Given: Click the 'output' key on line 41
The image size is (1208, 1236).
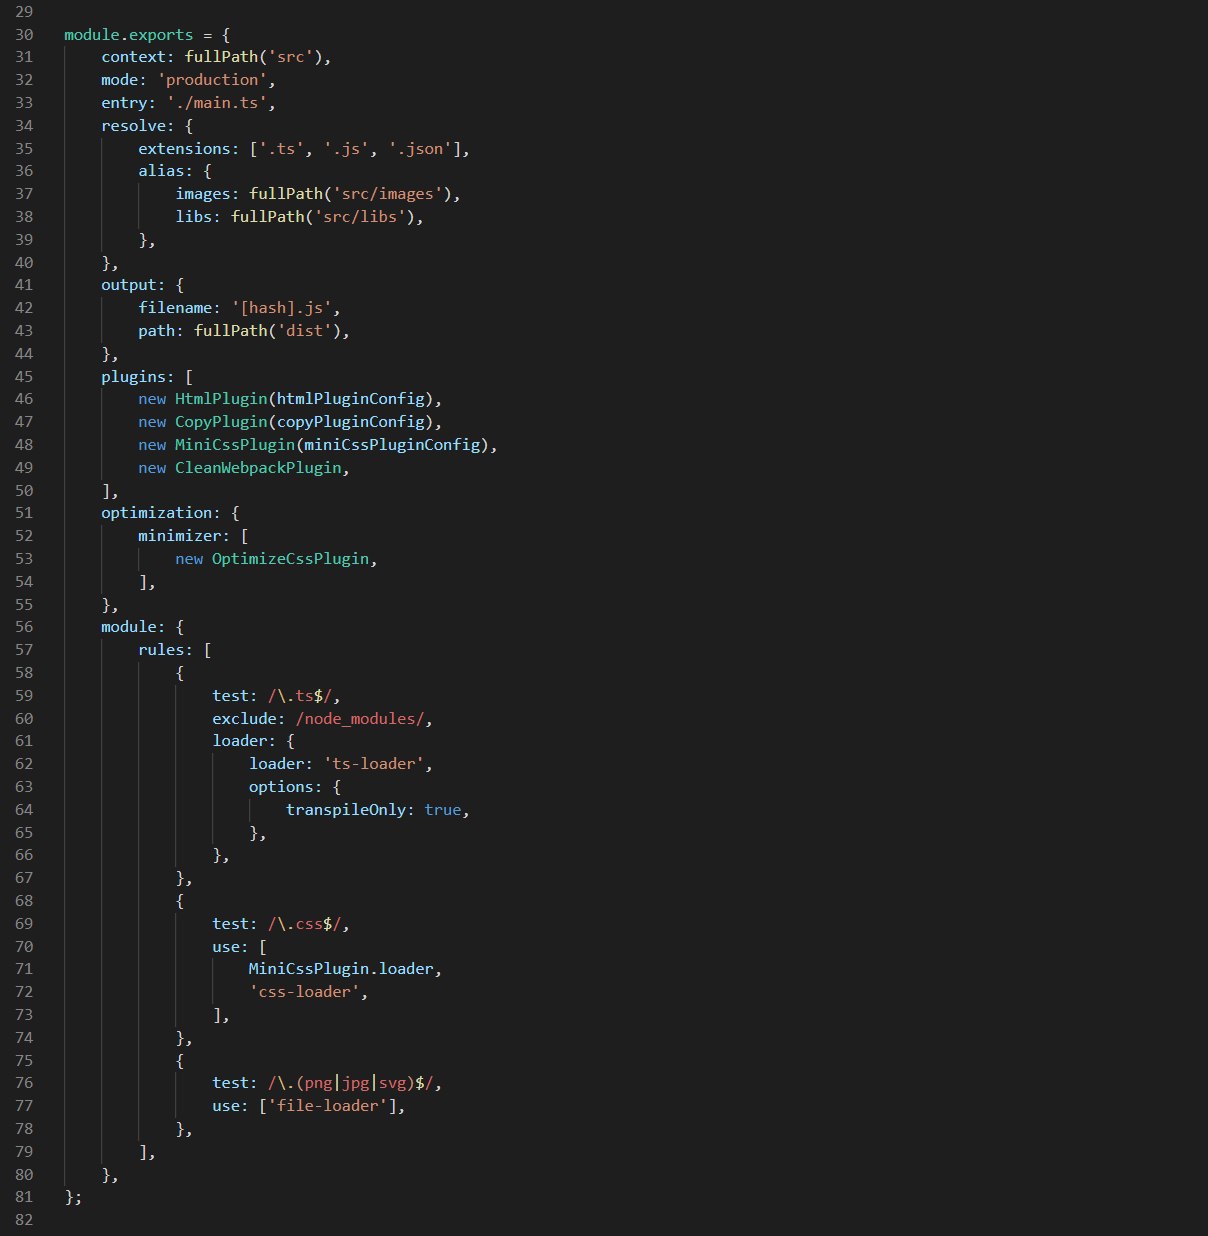Looking at the screenshot, I should click(128, 285).
